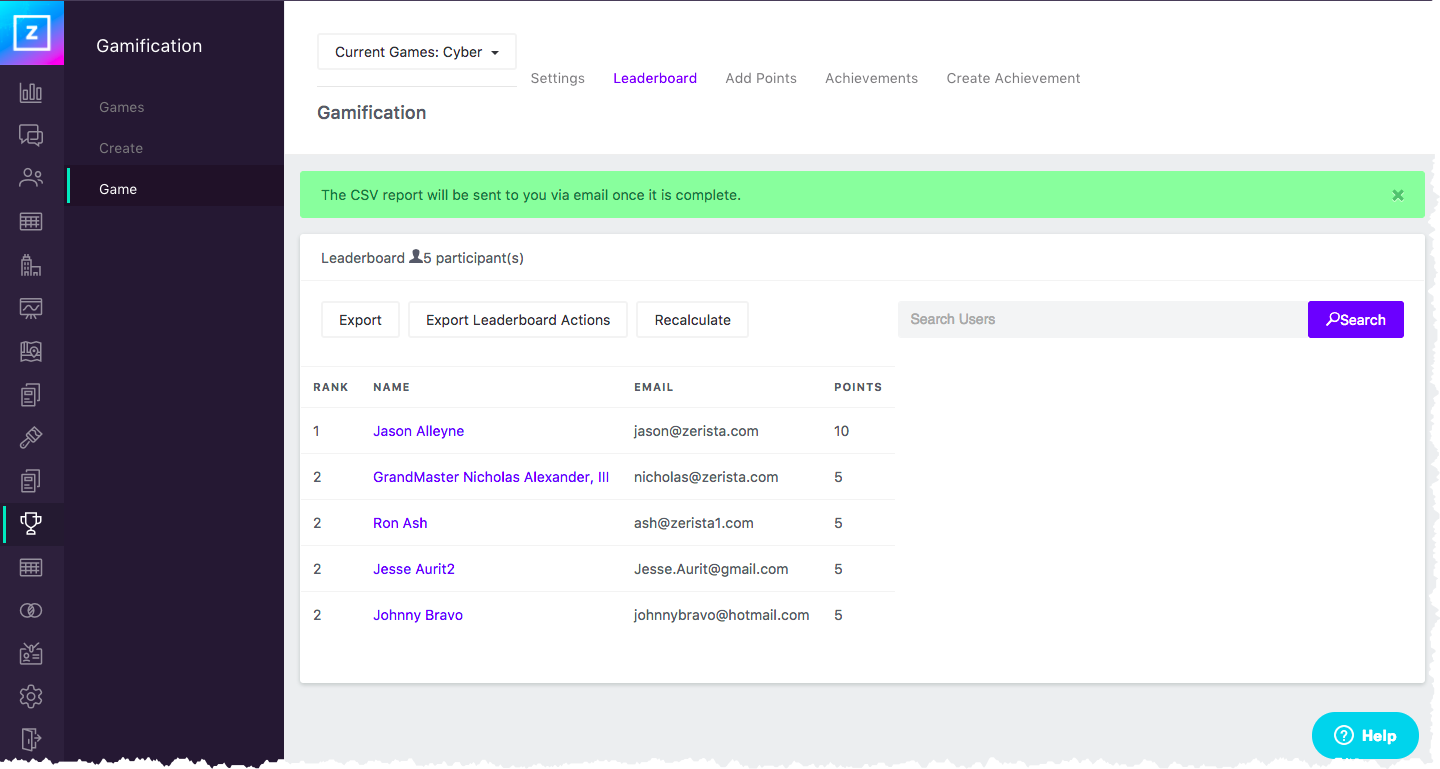Open Ron Ash's profile link

point(400,523)
